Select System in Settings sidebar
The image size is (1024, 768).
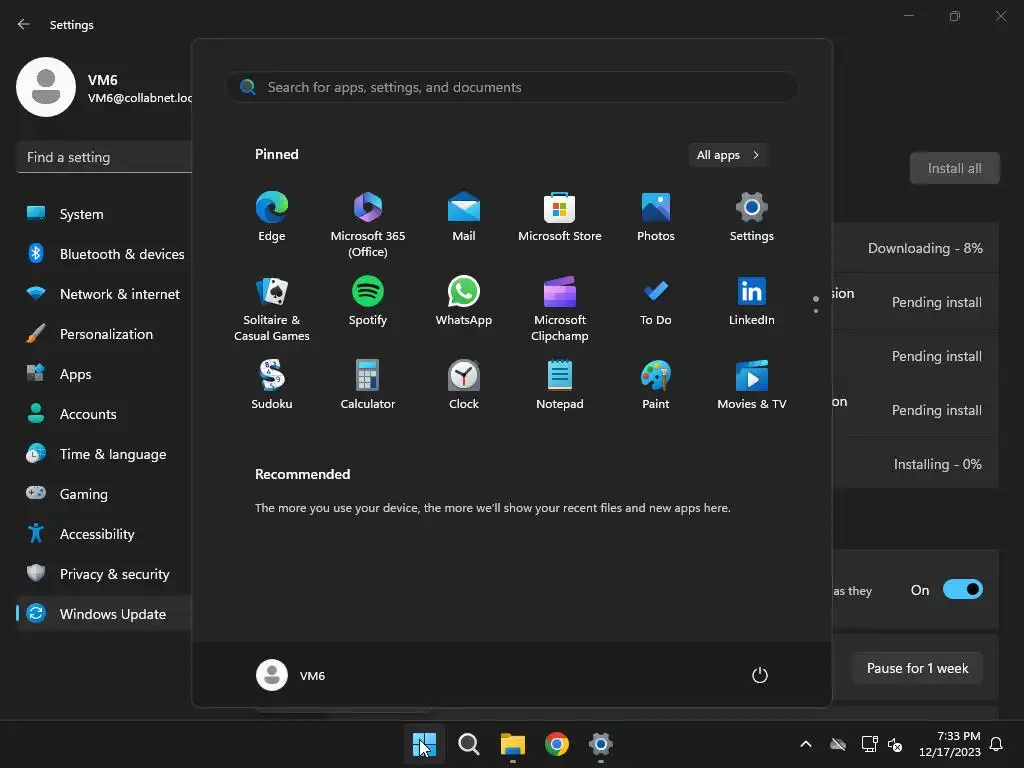[x=104, y=214]
